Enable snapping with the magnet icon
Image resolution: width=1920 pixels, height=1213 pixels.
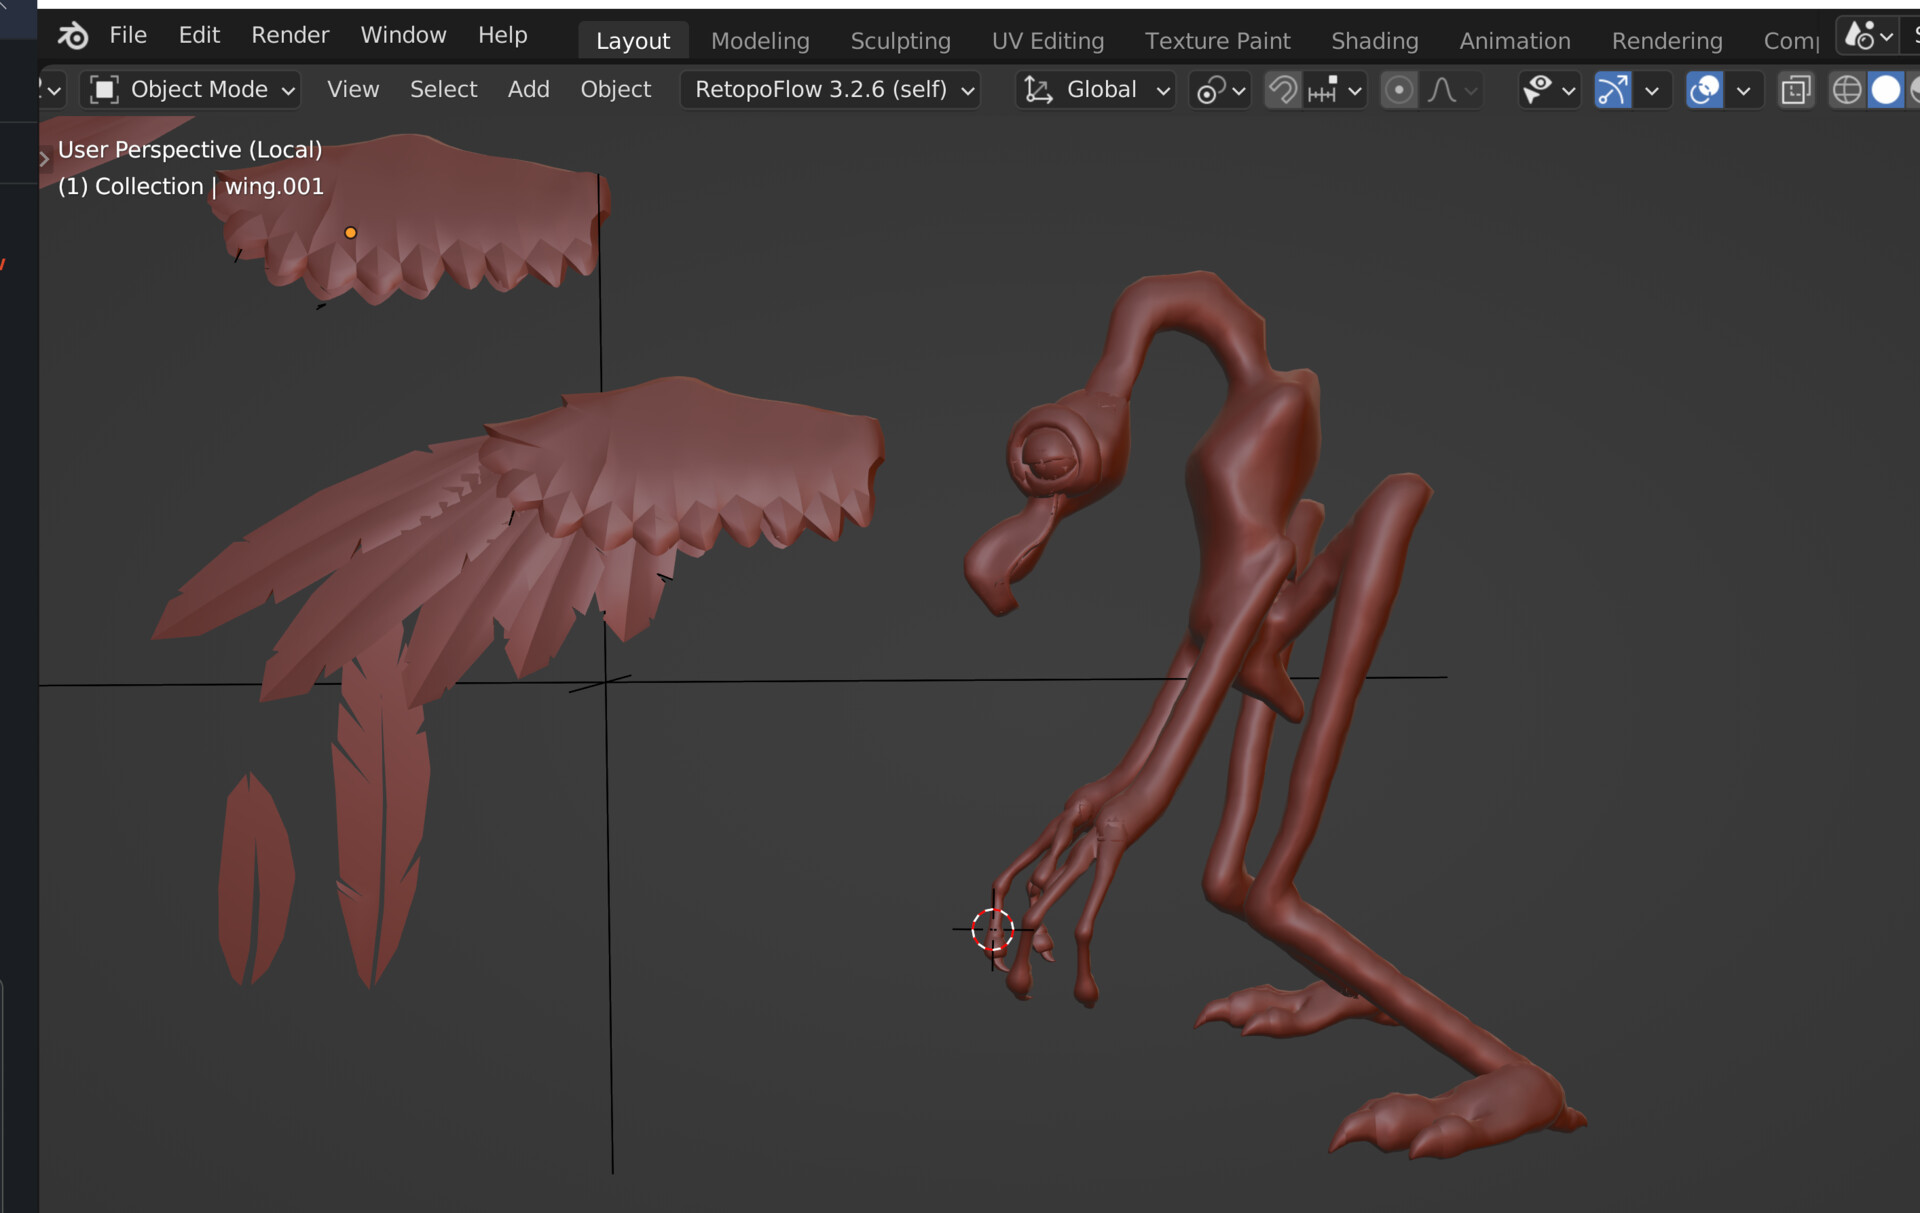(x=1281, y=89)
